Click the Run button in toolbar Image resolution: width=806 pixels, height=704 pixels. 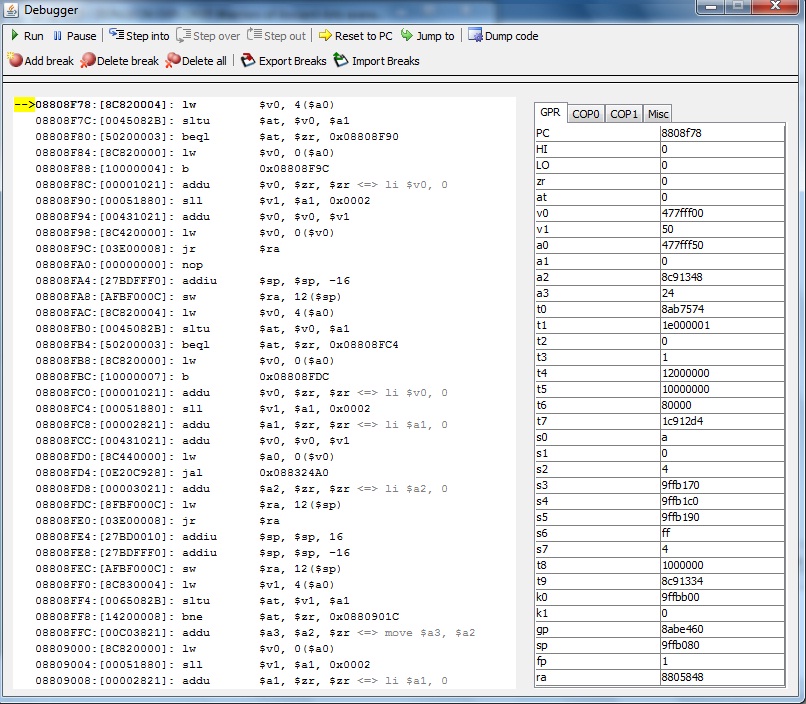[x=26, y=36]
